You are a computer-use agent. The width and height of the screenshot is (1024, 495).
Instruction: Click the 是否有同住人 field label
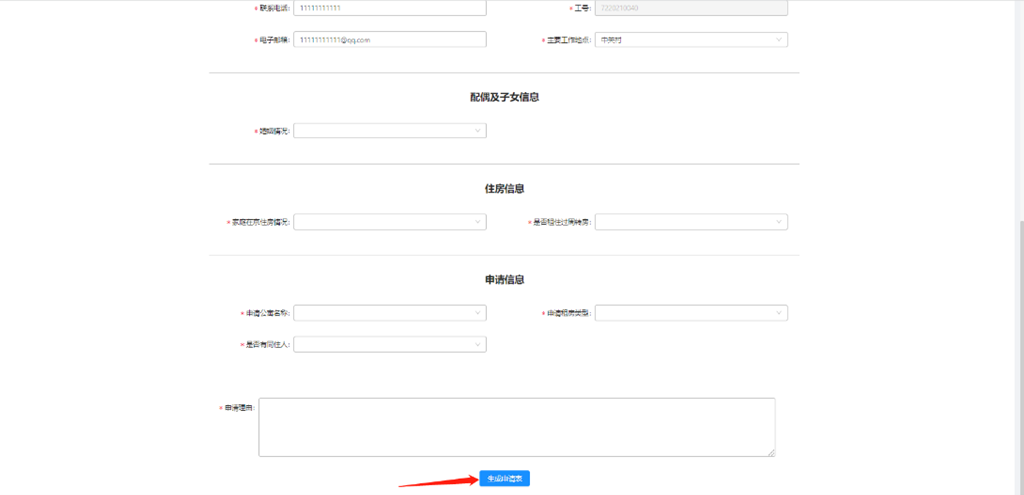(266, 345)
